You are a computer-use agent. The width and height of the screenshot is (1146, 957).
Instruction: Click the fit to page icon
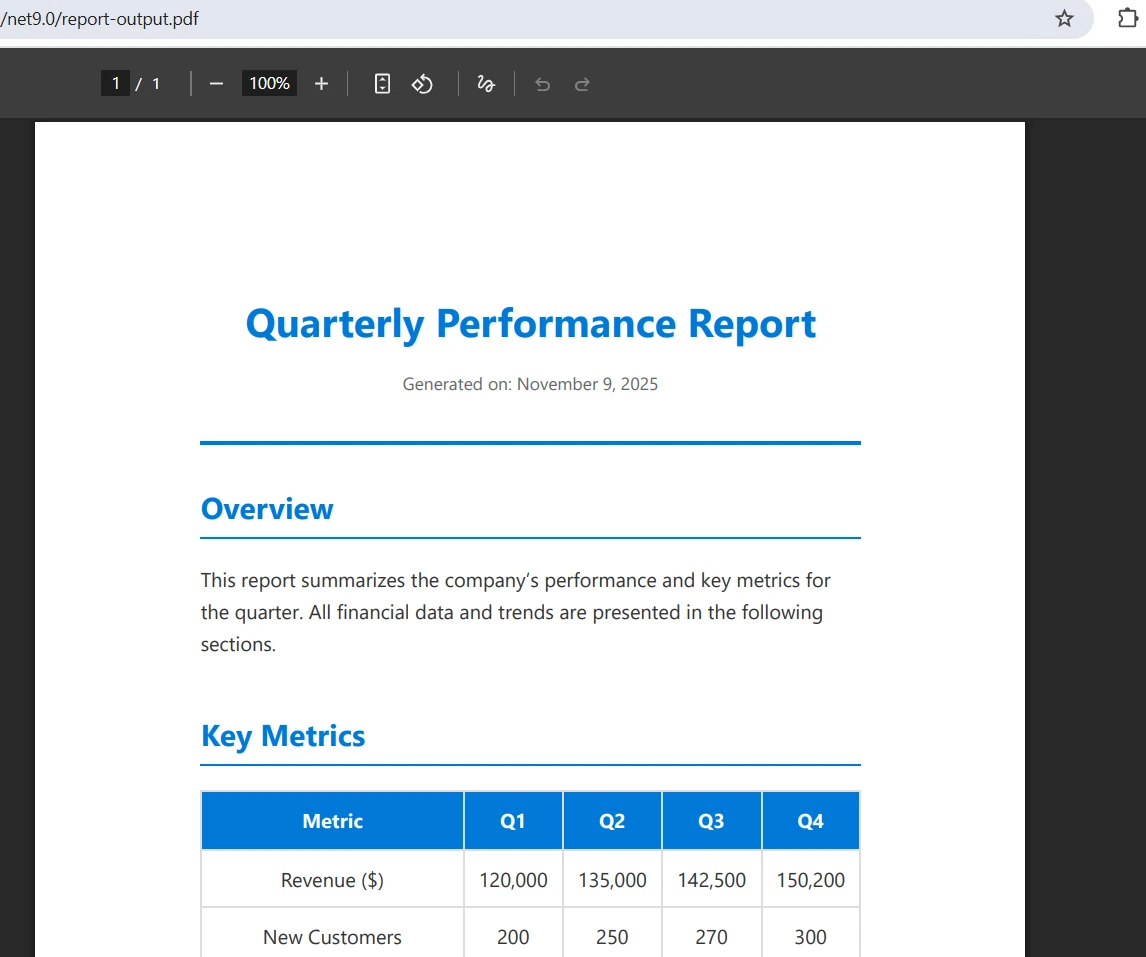pyautogui.click(x=382, y=84)
